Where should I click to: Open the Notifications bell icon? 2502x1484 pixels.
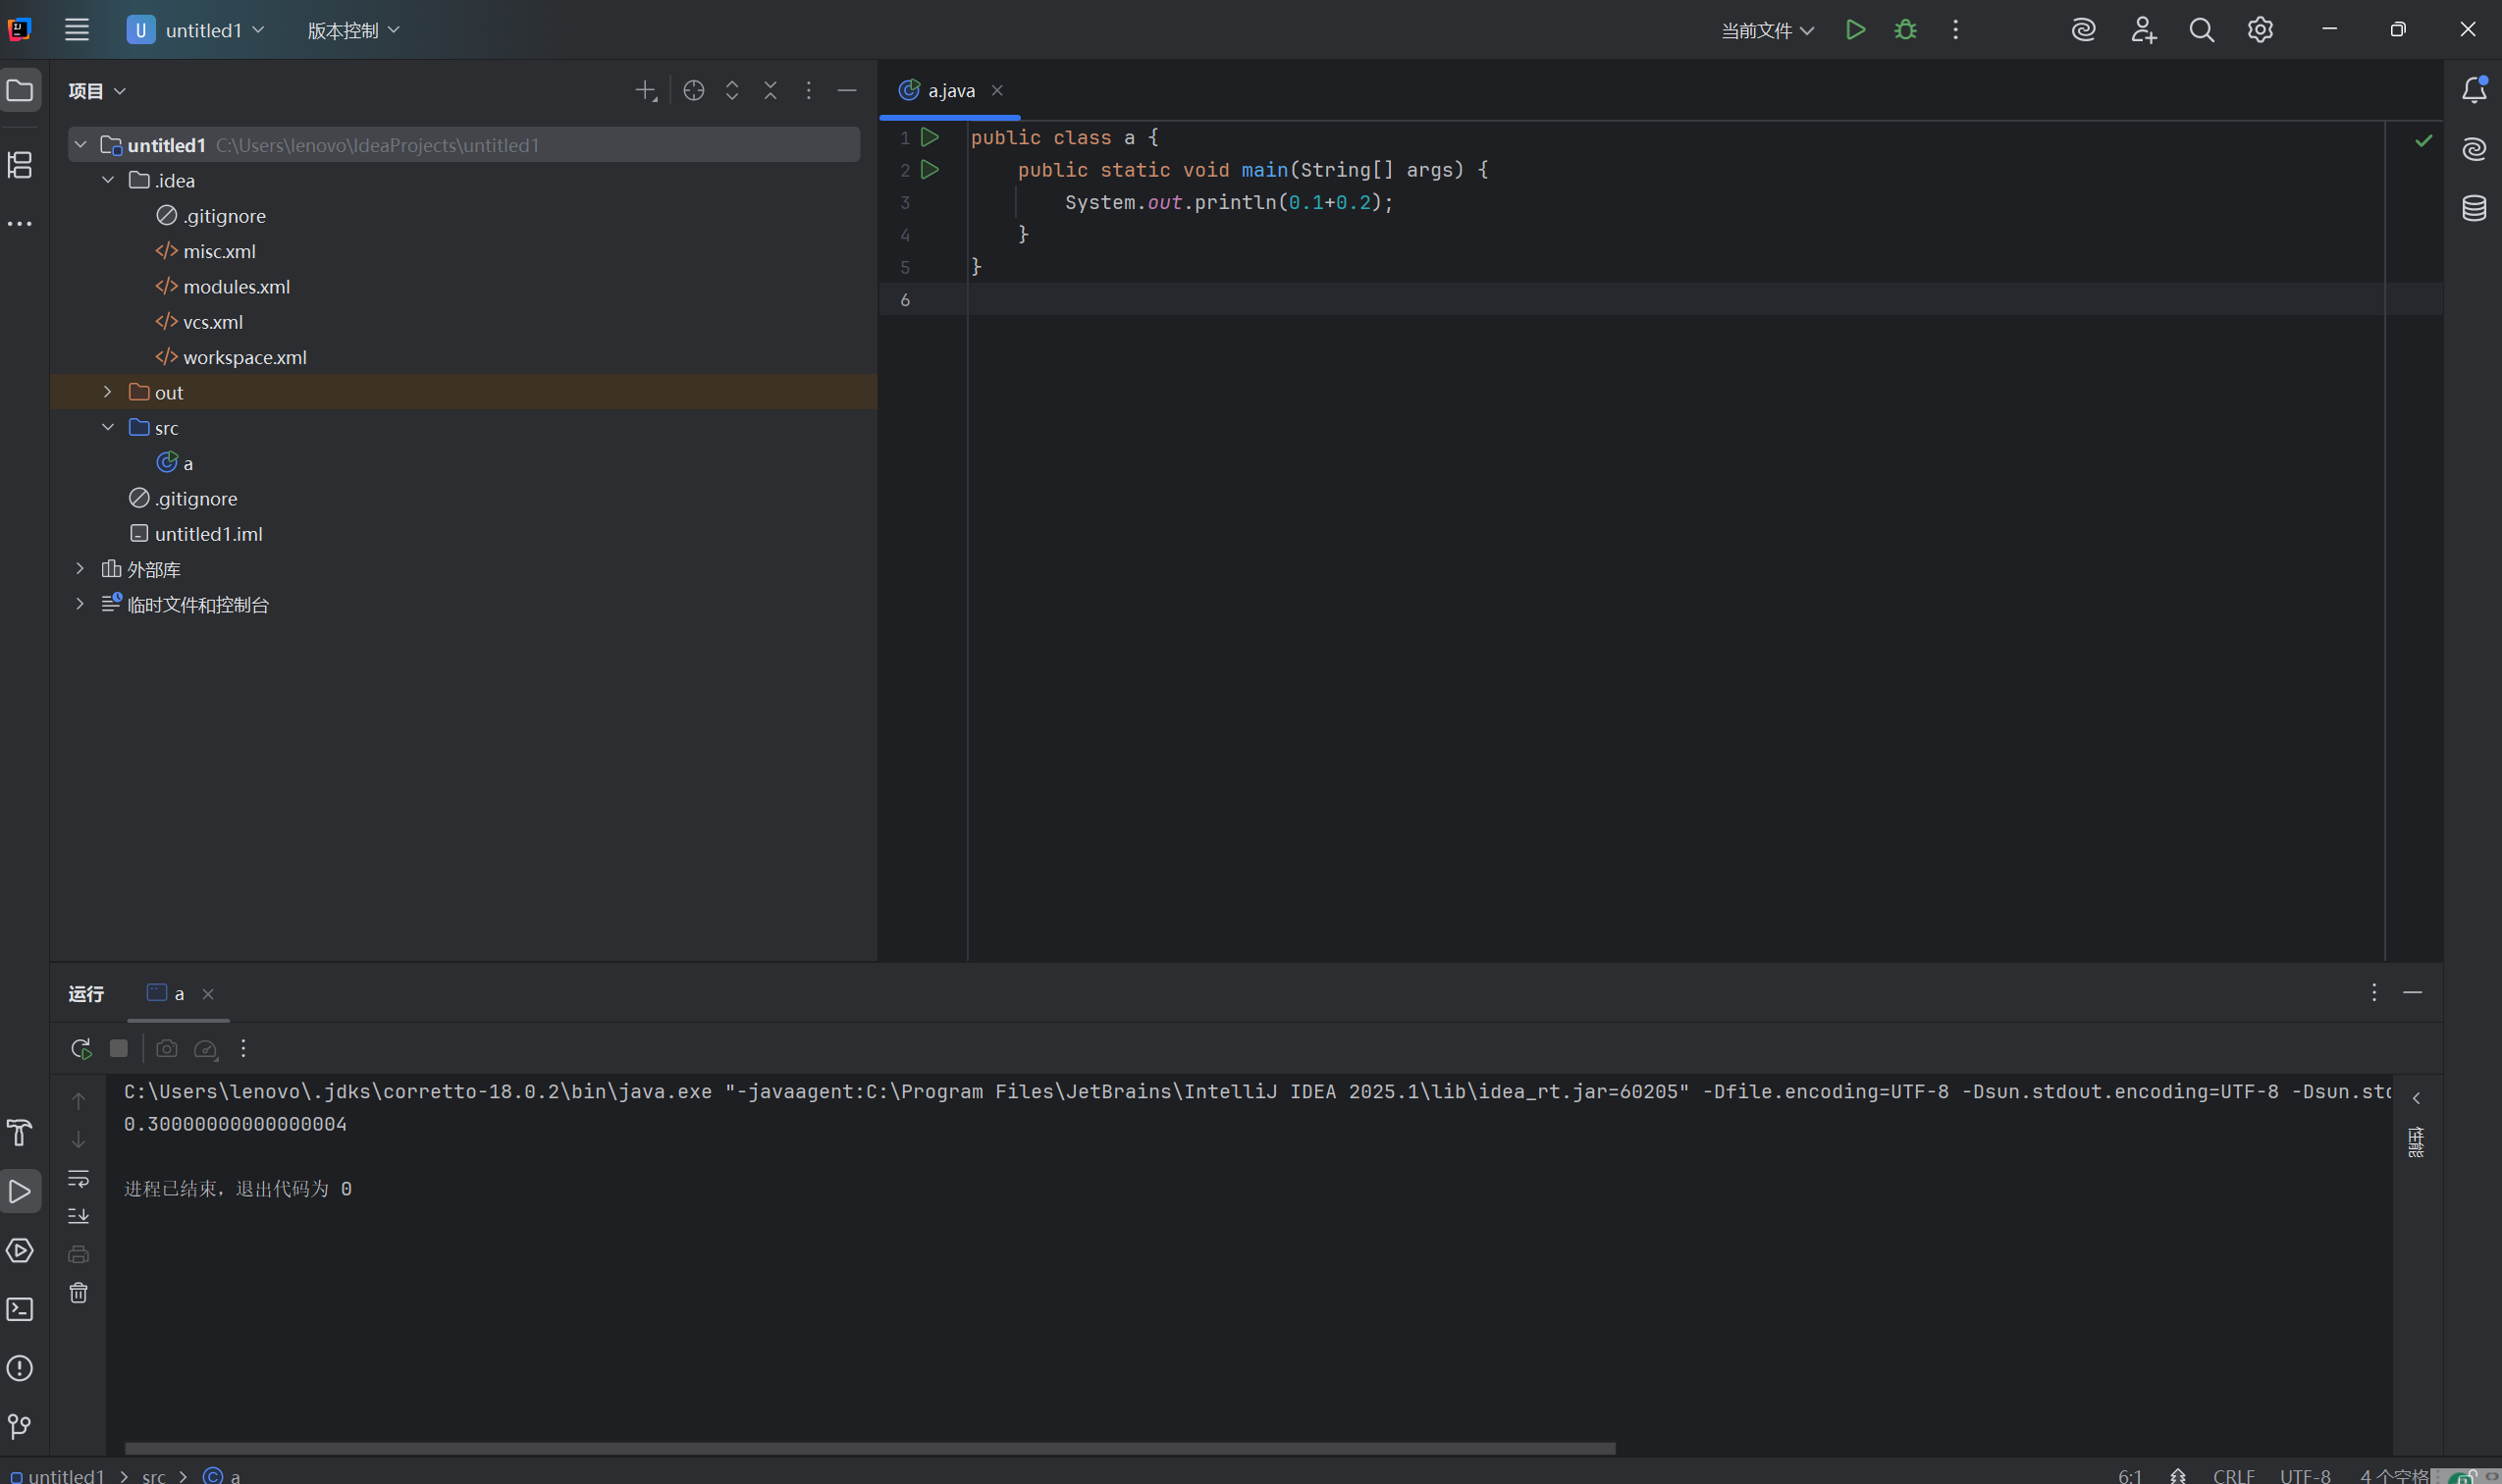tap(2473, 90)
